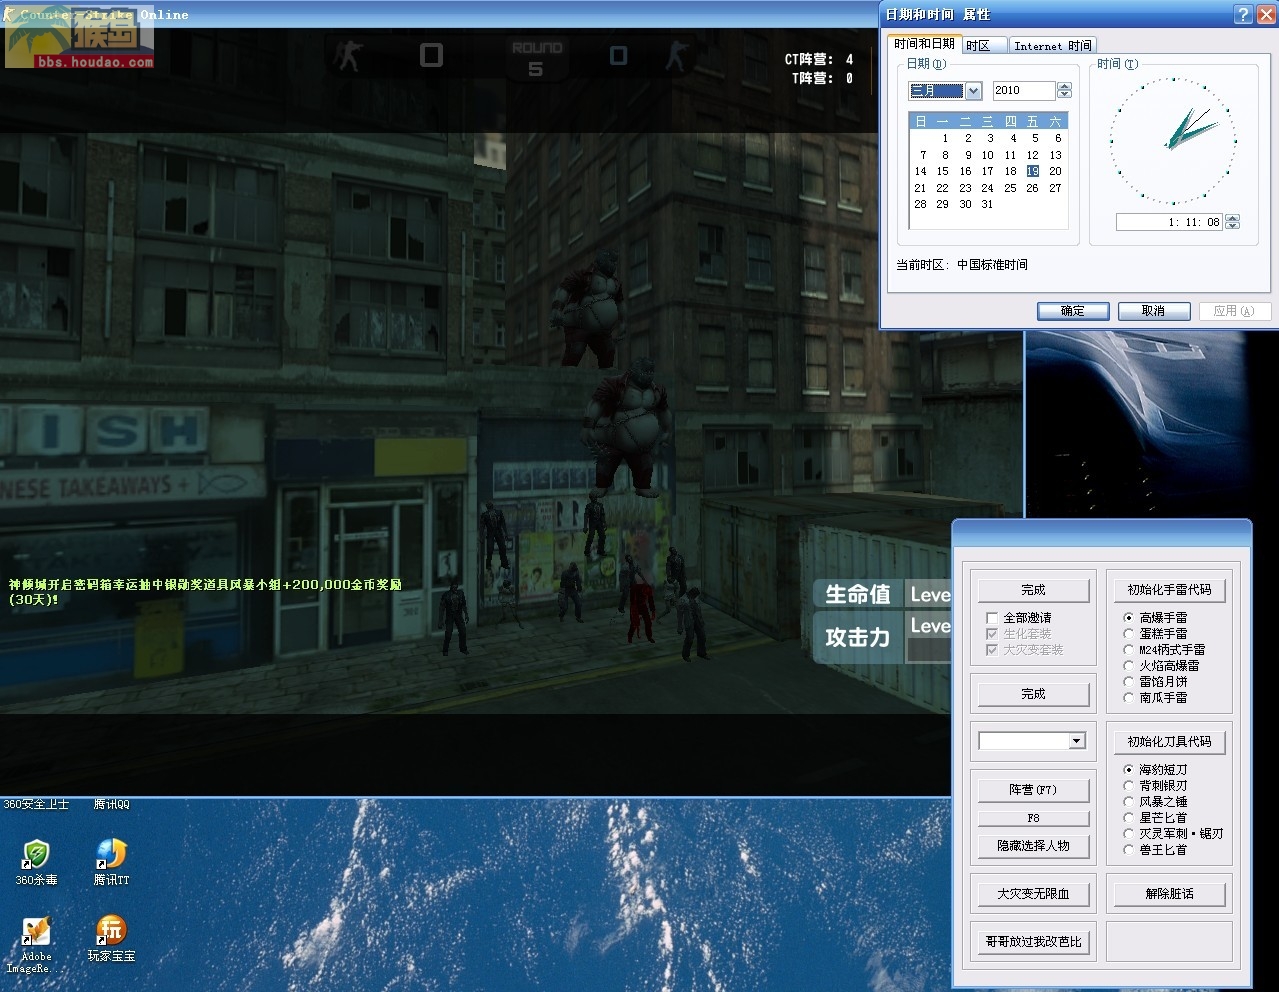Click the 隐藏选择人物 button
1279x992 pixels.
tap(1033, 846)
